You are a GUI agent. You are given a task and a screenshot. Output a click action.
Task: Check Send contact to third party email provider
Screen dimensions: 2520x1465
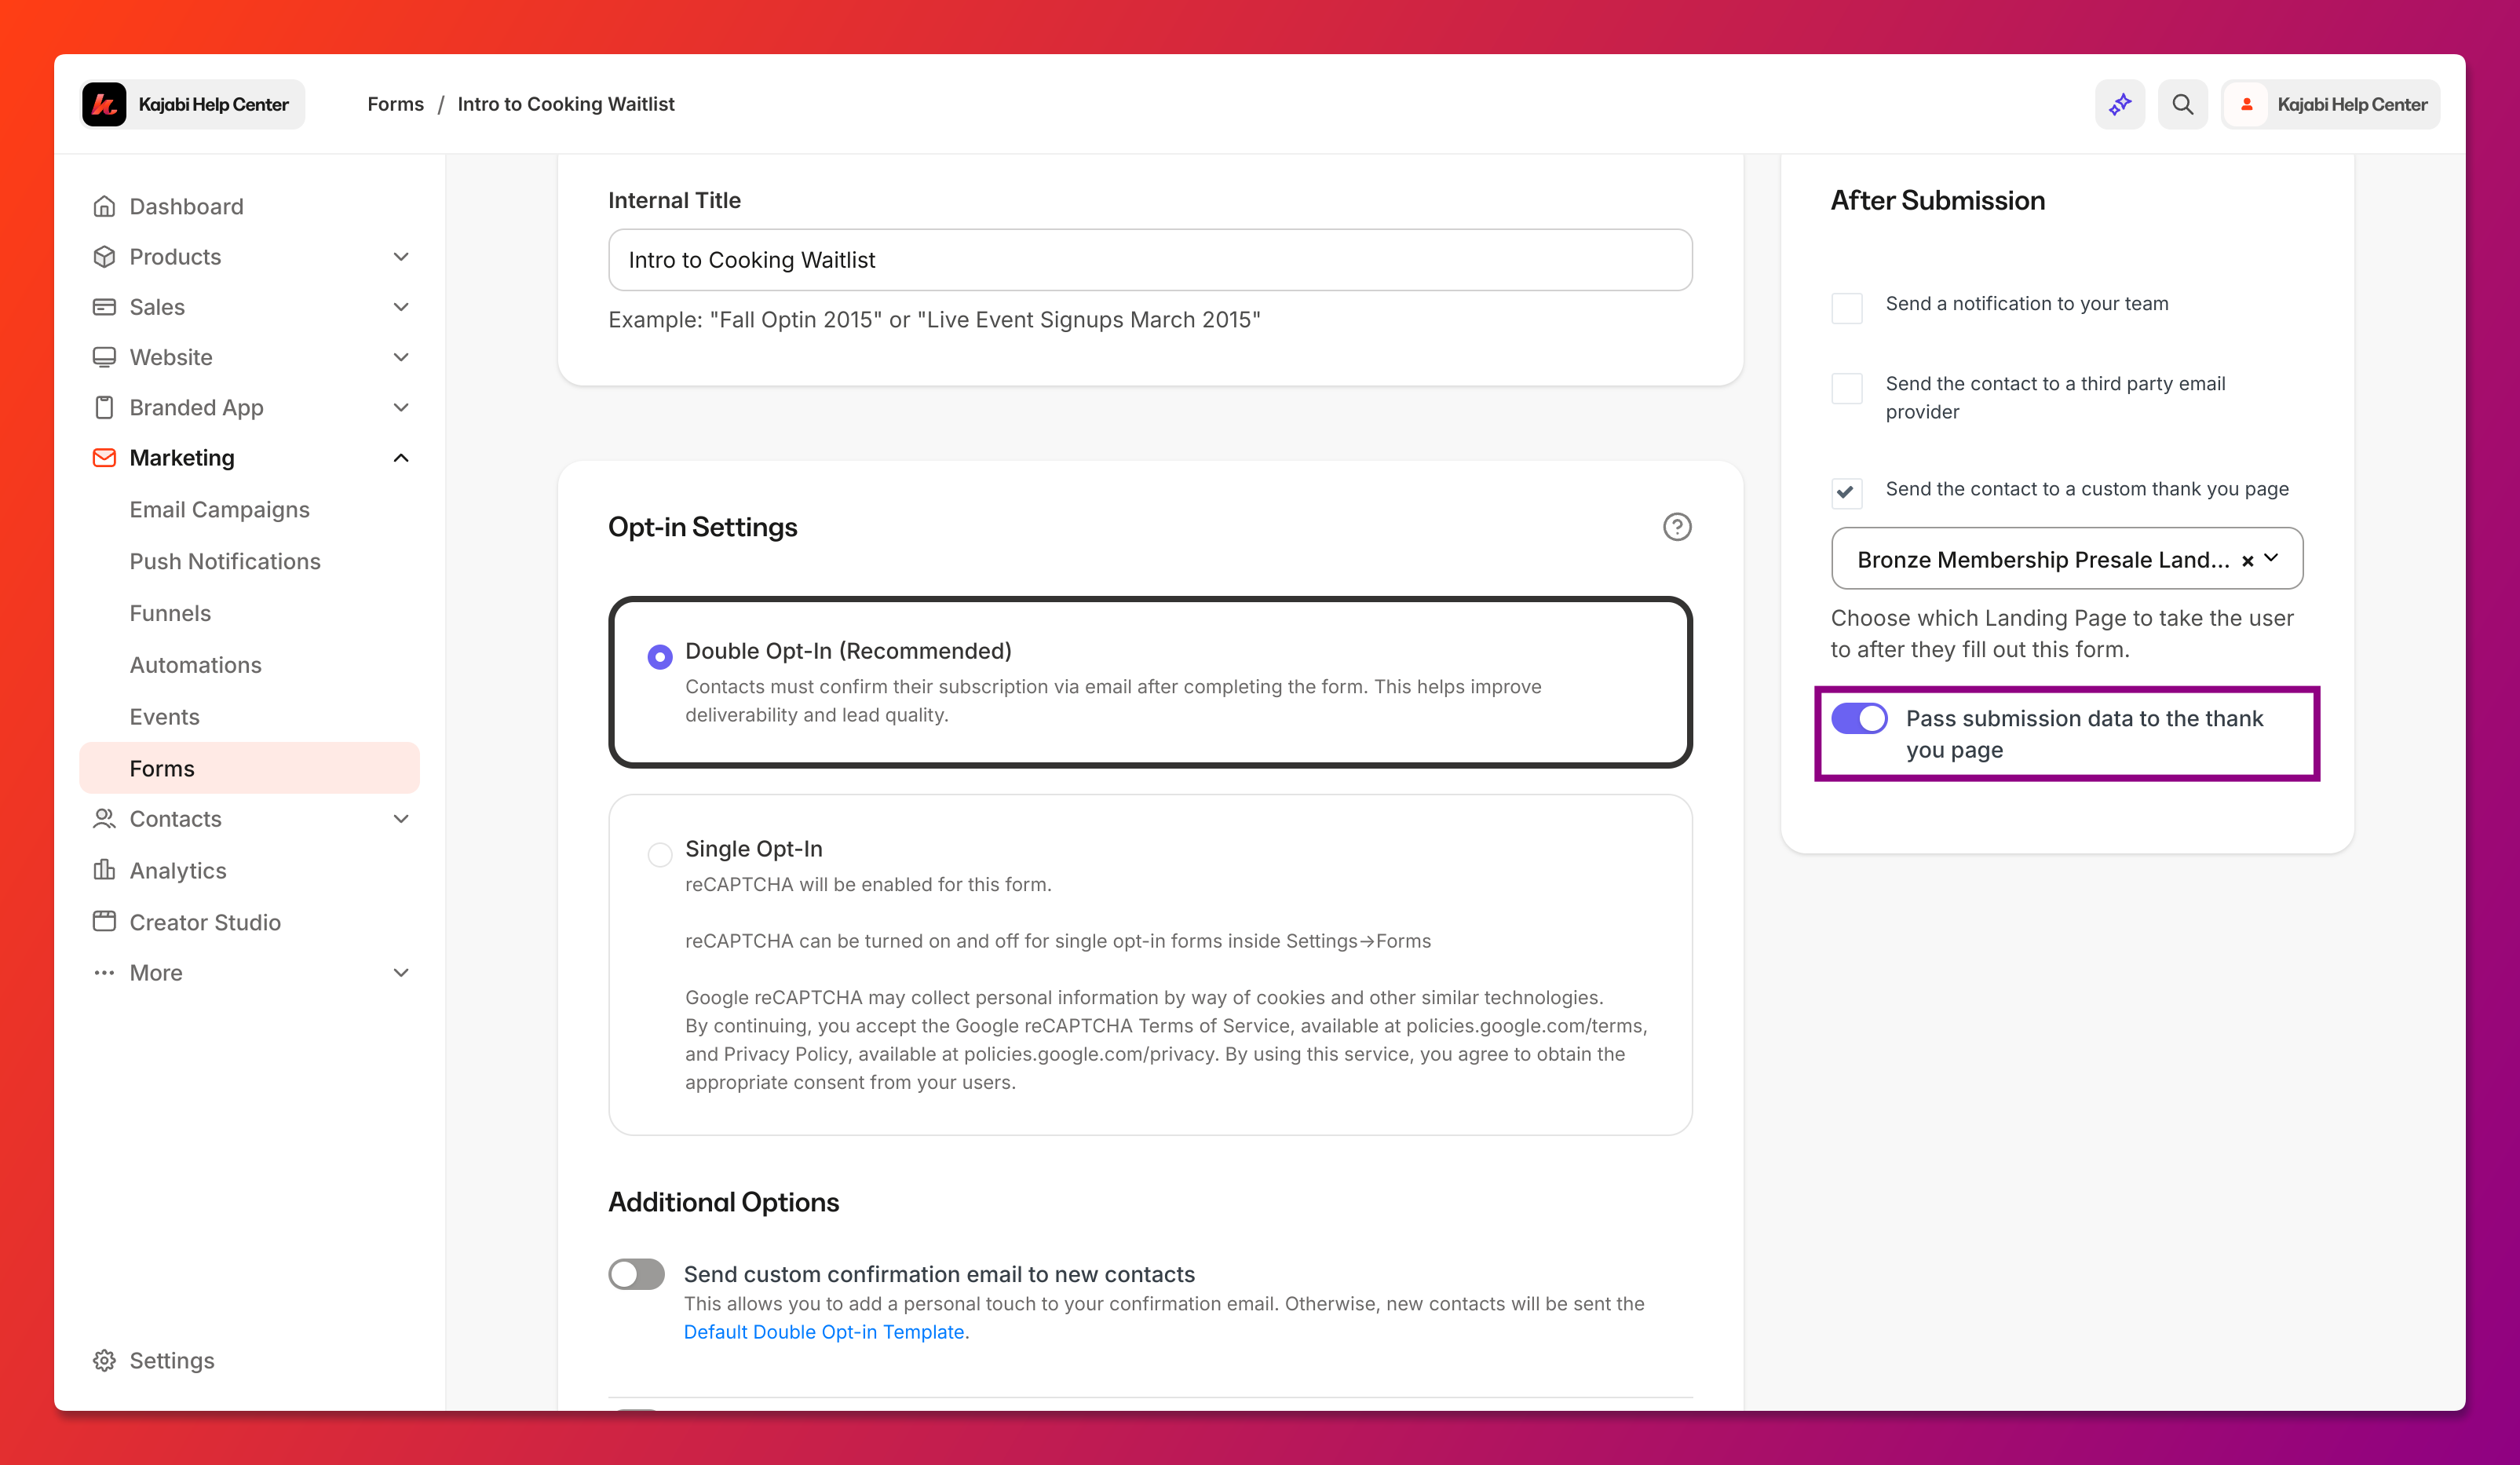(x=1846, y=387)
